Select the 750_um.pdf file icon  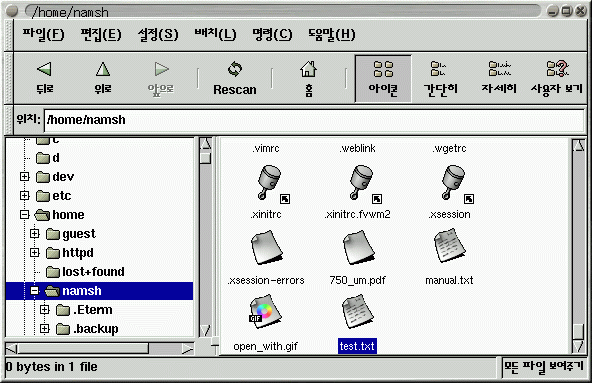point(359,247)
